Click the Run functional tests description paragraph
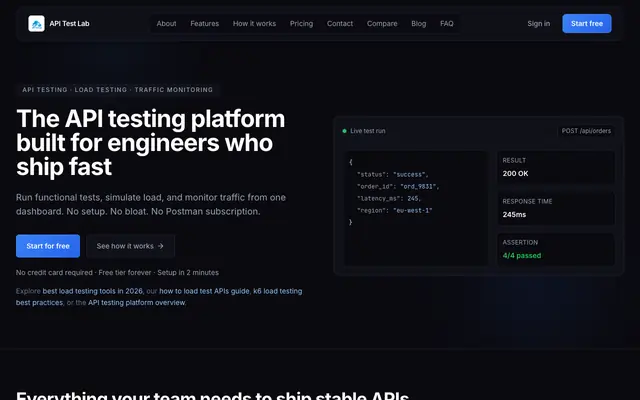This screenshot has width=640, height=400. coord(151,204)
